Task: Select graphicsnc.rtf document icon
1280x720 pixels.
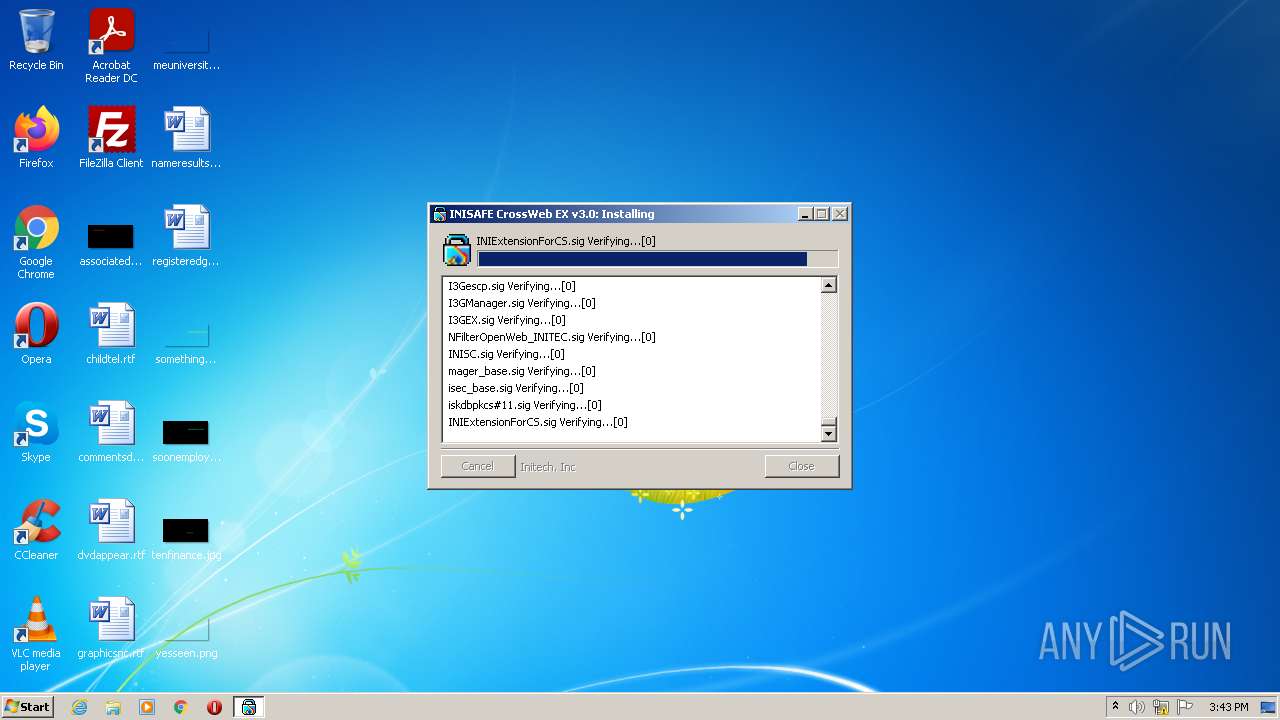Action: click(x=111, y=628)
